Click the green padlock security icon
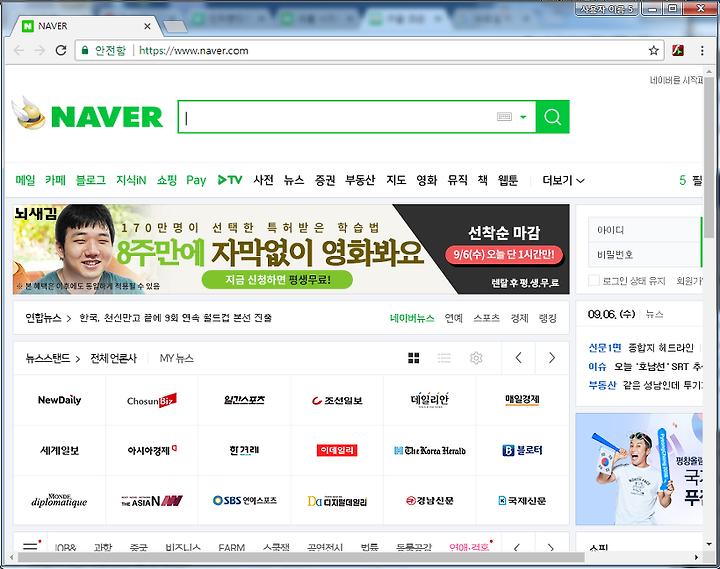The image size is (720, 569). click(x=85, y=51)
